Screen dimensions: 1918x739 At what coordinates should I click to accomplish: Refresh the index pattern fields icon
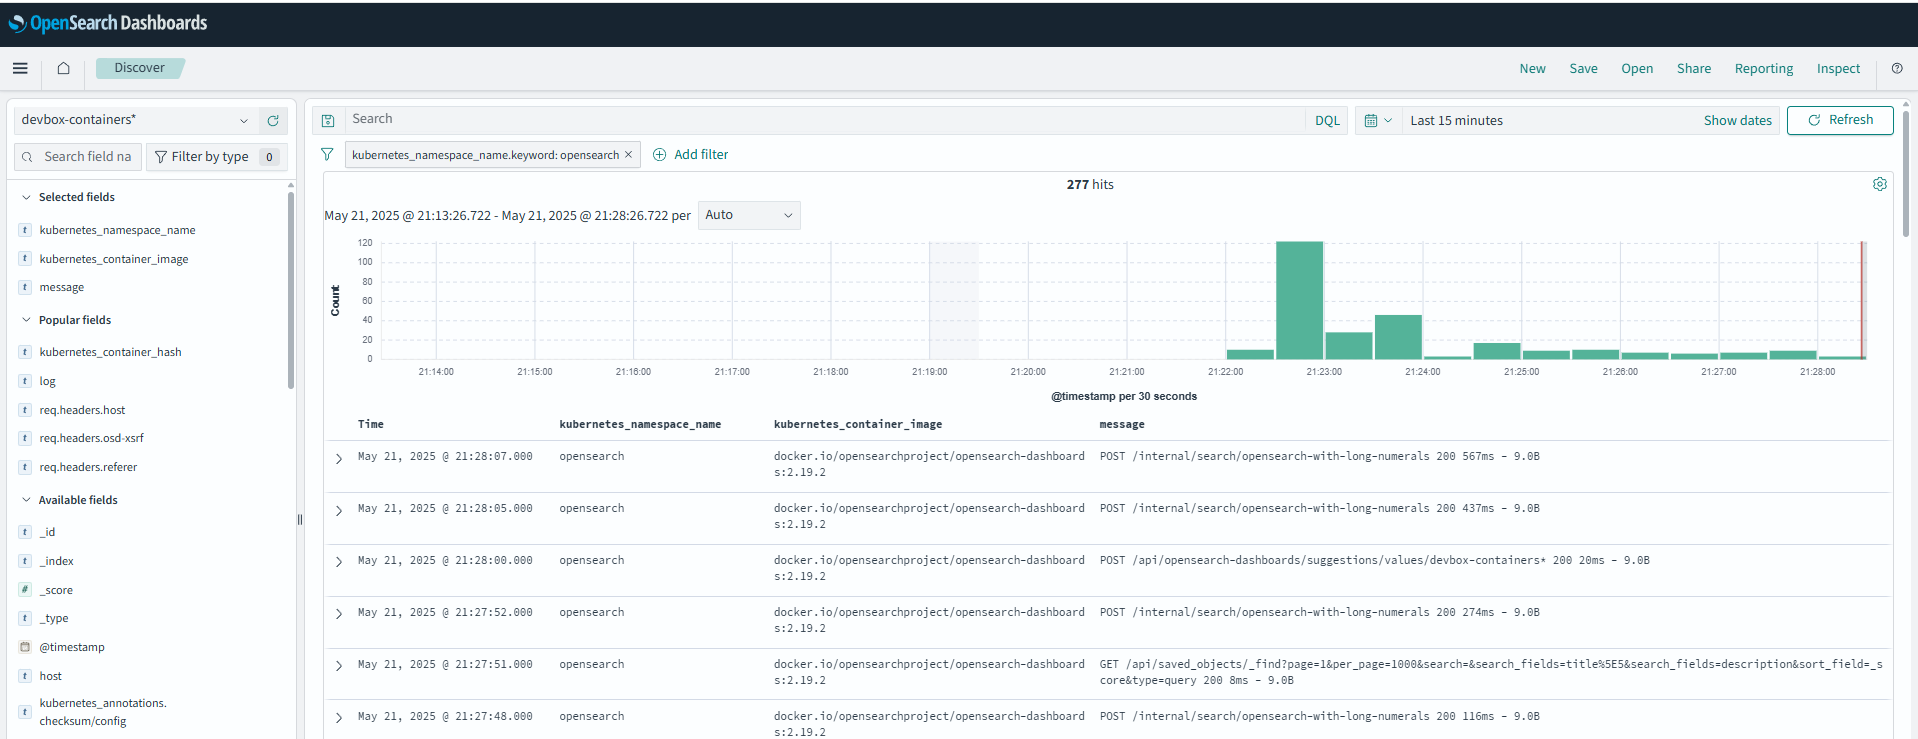(x=273, y=120)
